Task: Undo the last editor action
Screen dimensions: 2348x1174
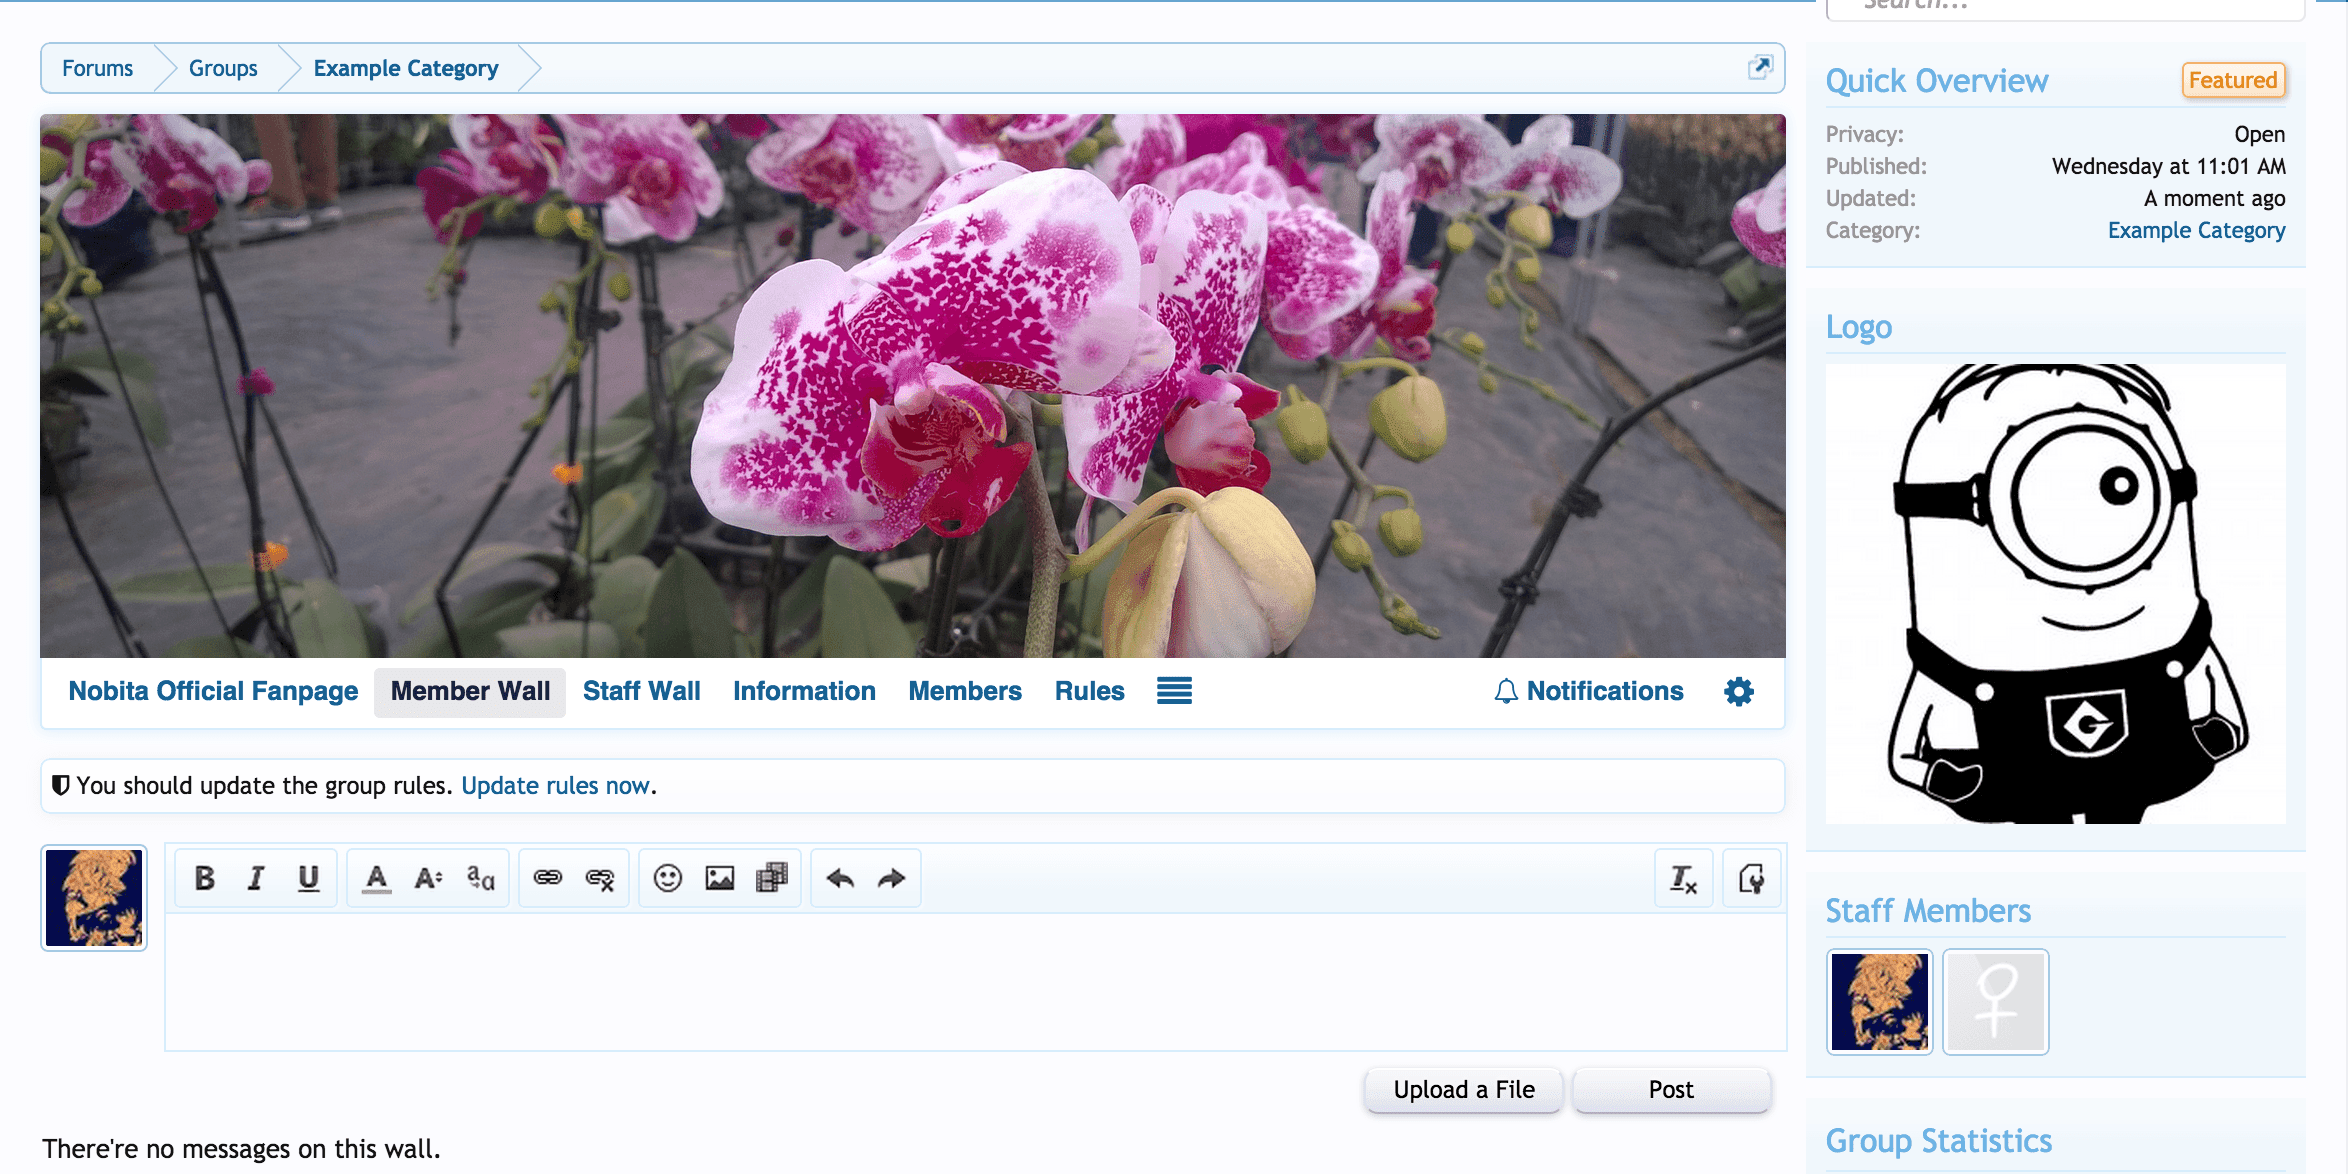Action: [840, 878]
